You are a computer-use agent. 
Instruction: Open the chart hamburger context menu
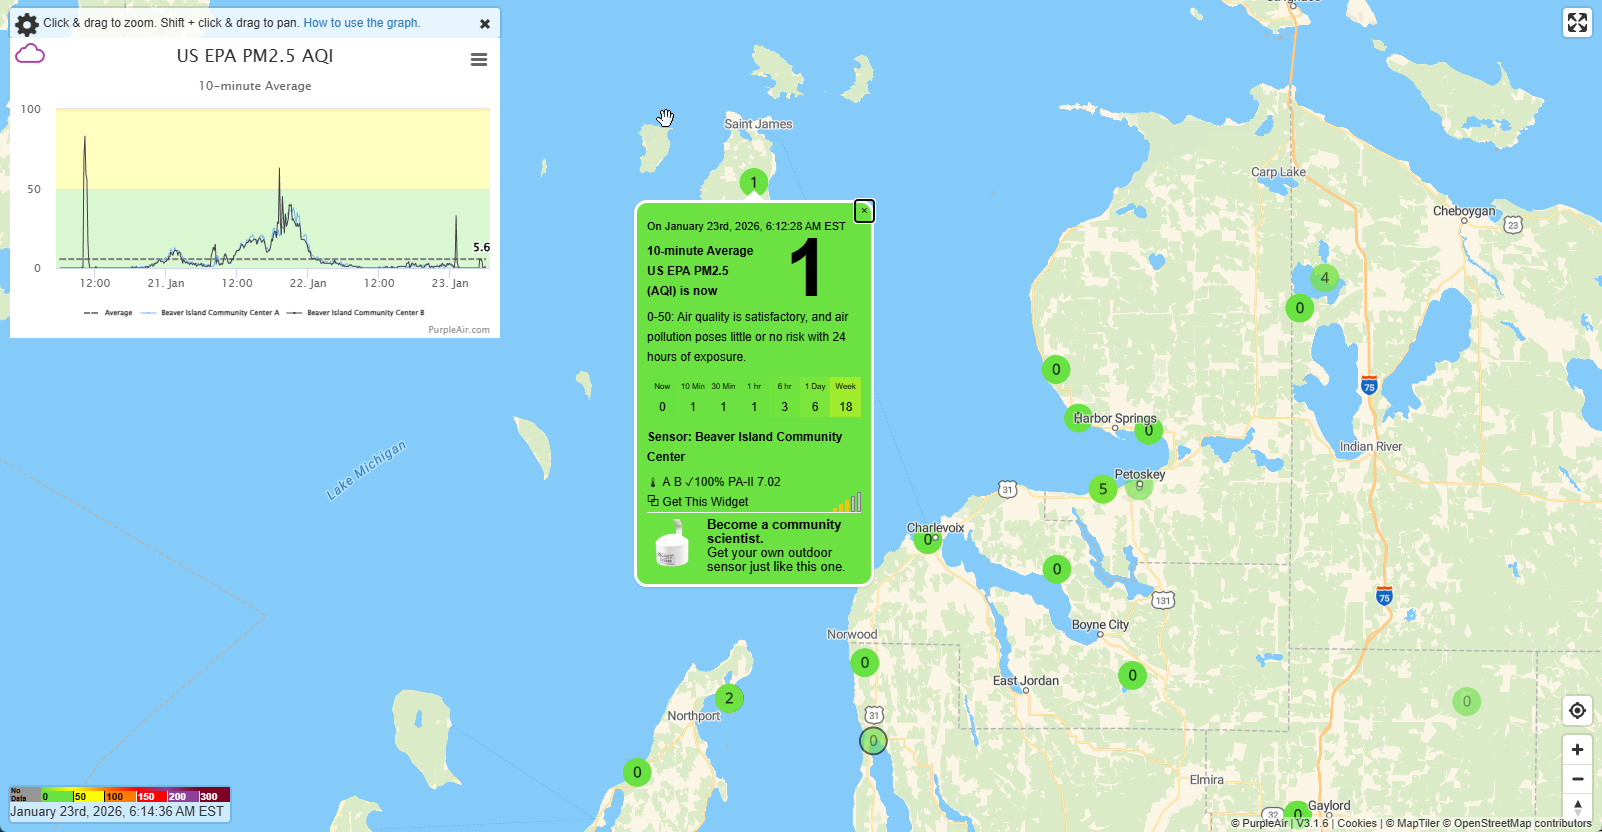click(x=479, y=60)
